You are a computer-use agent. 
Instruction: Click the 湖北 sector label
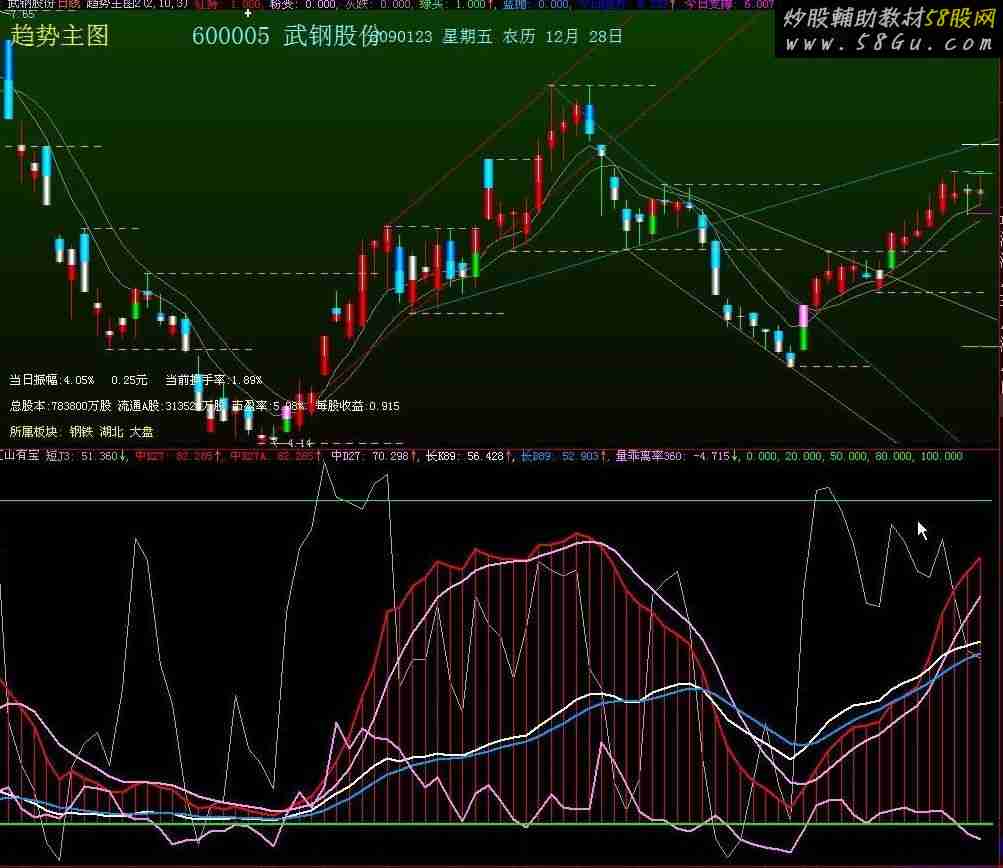coord(111,432)
